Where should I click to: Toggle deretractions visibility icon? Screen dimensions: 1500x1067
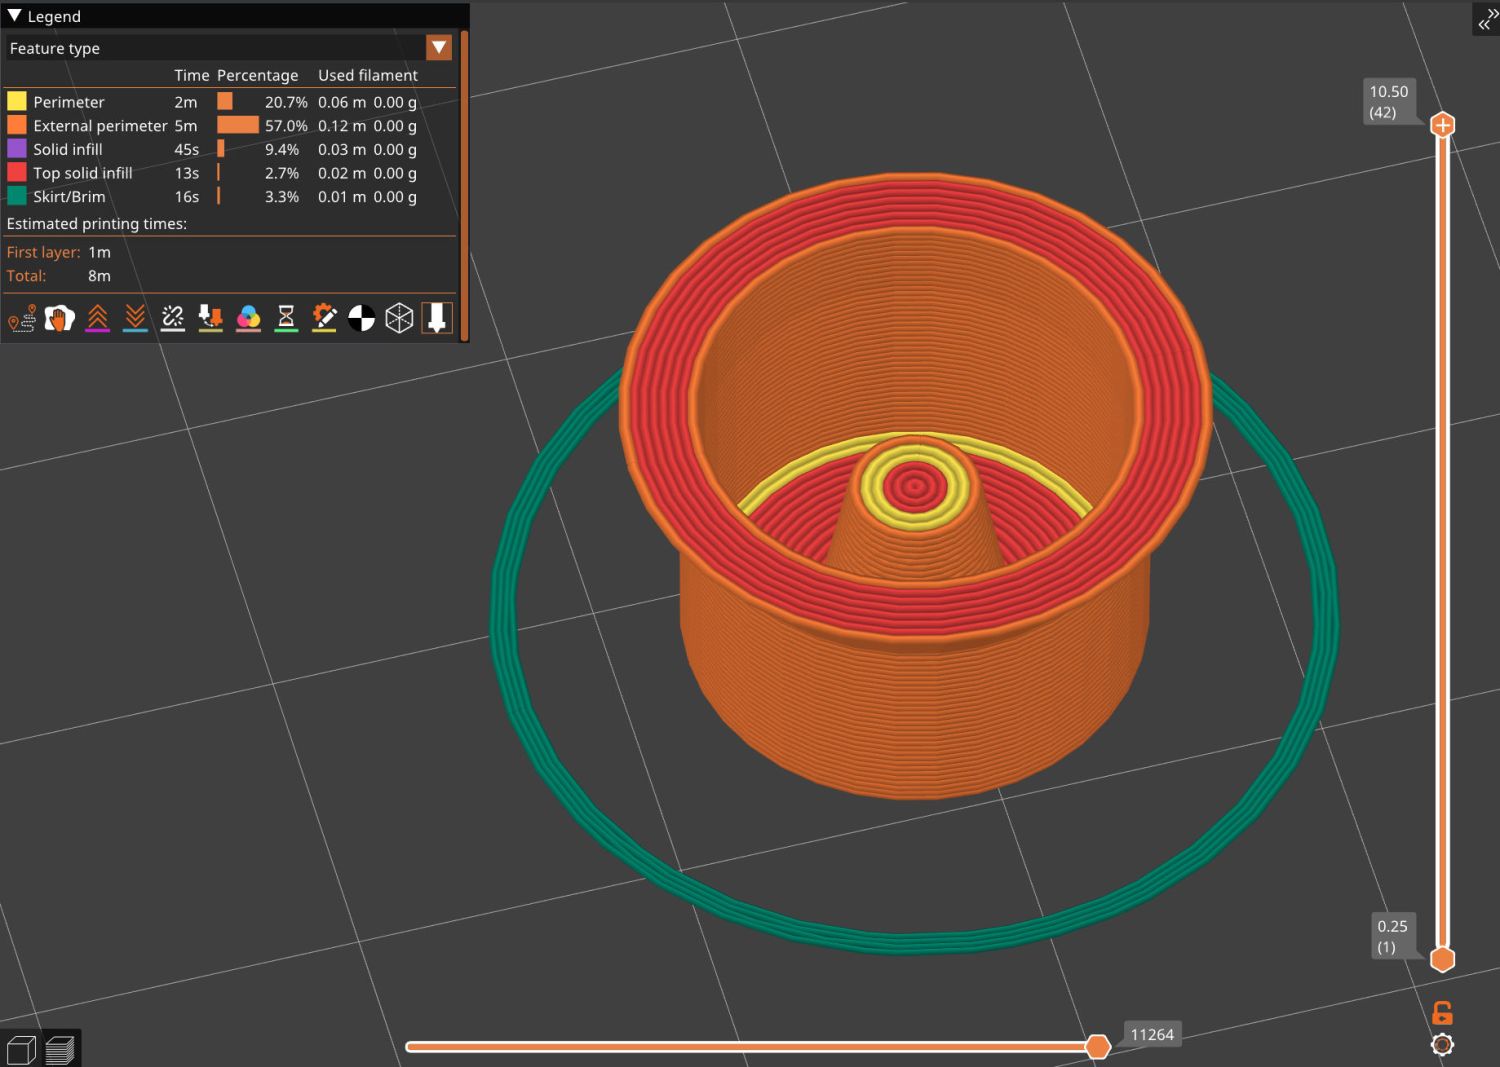pyautogui.click(x=135, y=318)
